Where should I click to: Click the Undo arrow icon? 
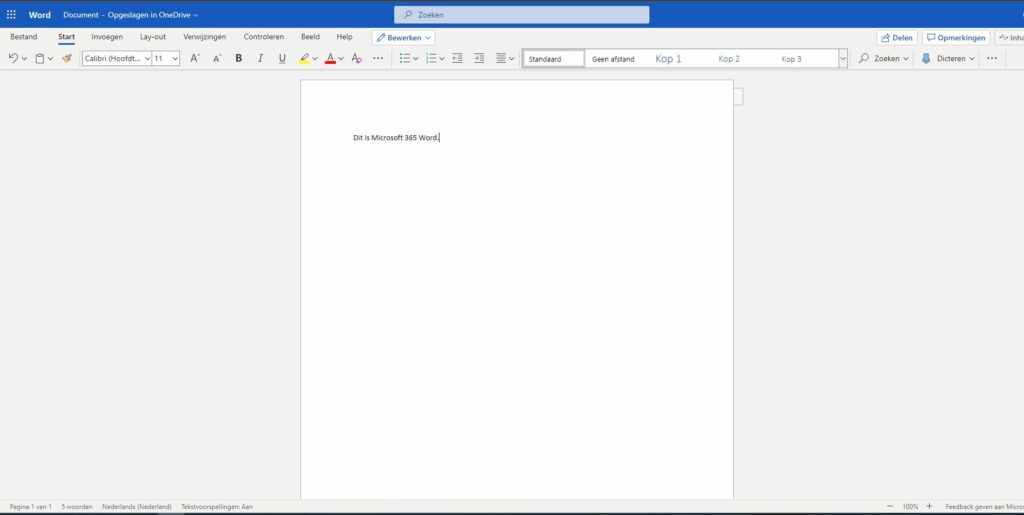[13, 59]
